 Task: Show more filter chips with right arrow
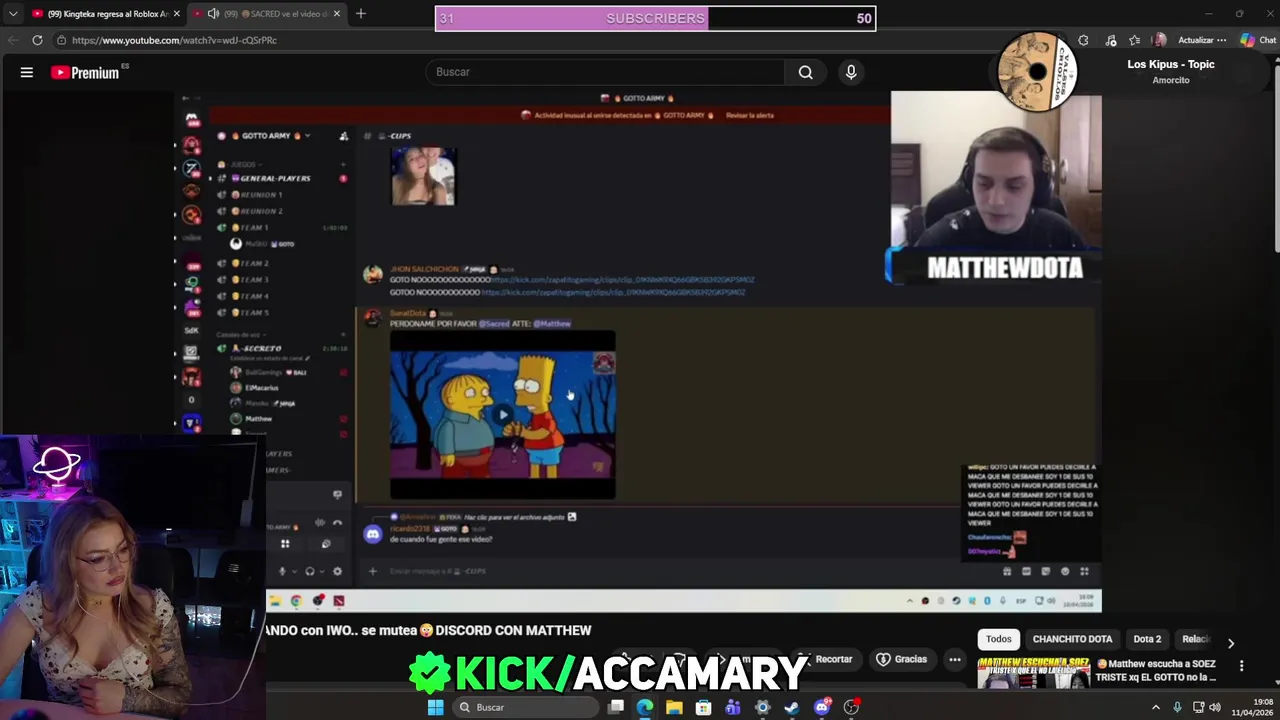tap(1231, 643)
